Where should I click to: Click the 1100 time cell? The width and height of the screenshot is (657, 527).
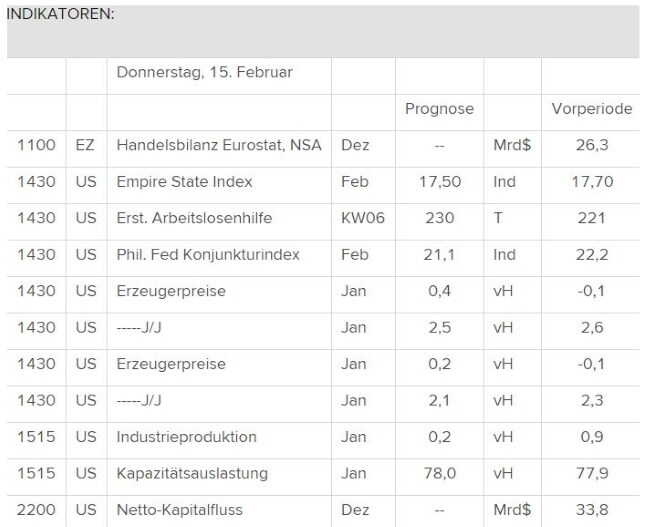36,145
